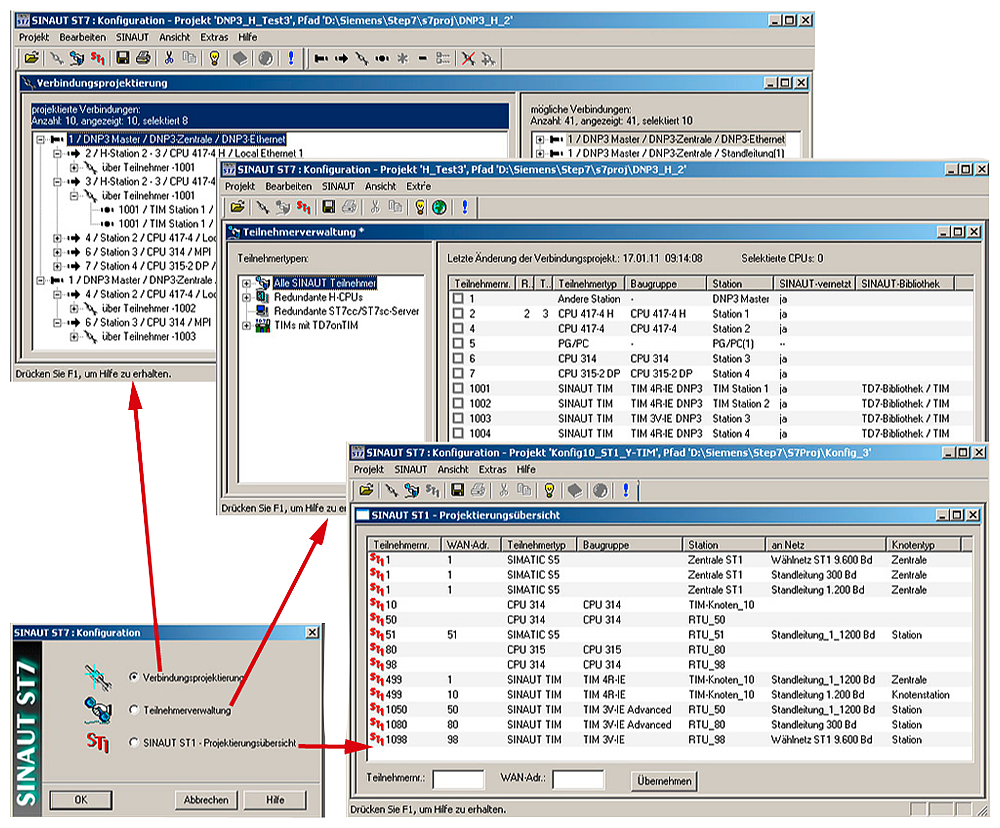Viewport: 1000px width, 828px height.
Task: Sort by Knotentyp column header
Action: 923,545
